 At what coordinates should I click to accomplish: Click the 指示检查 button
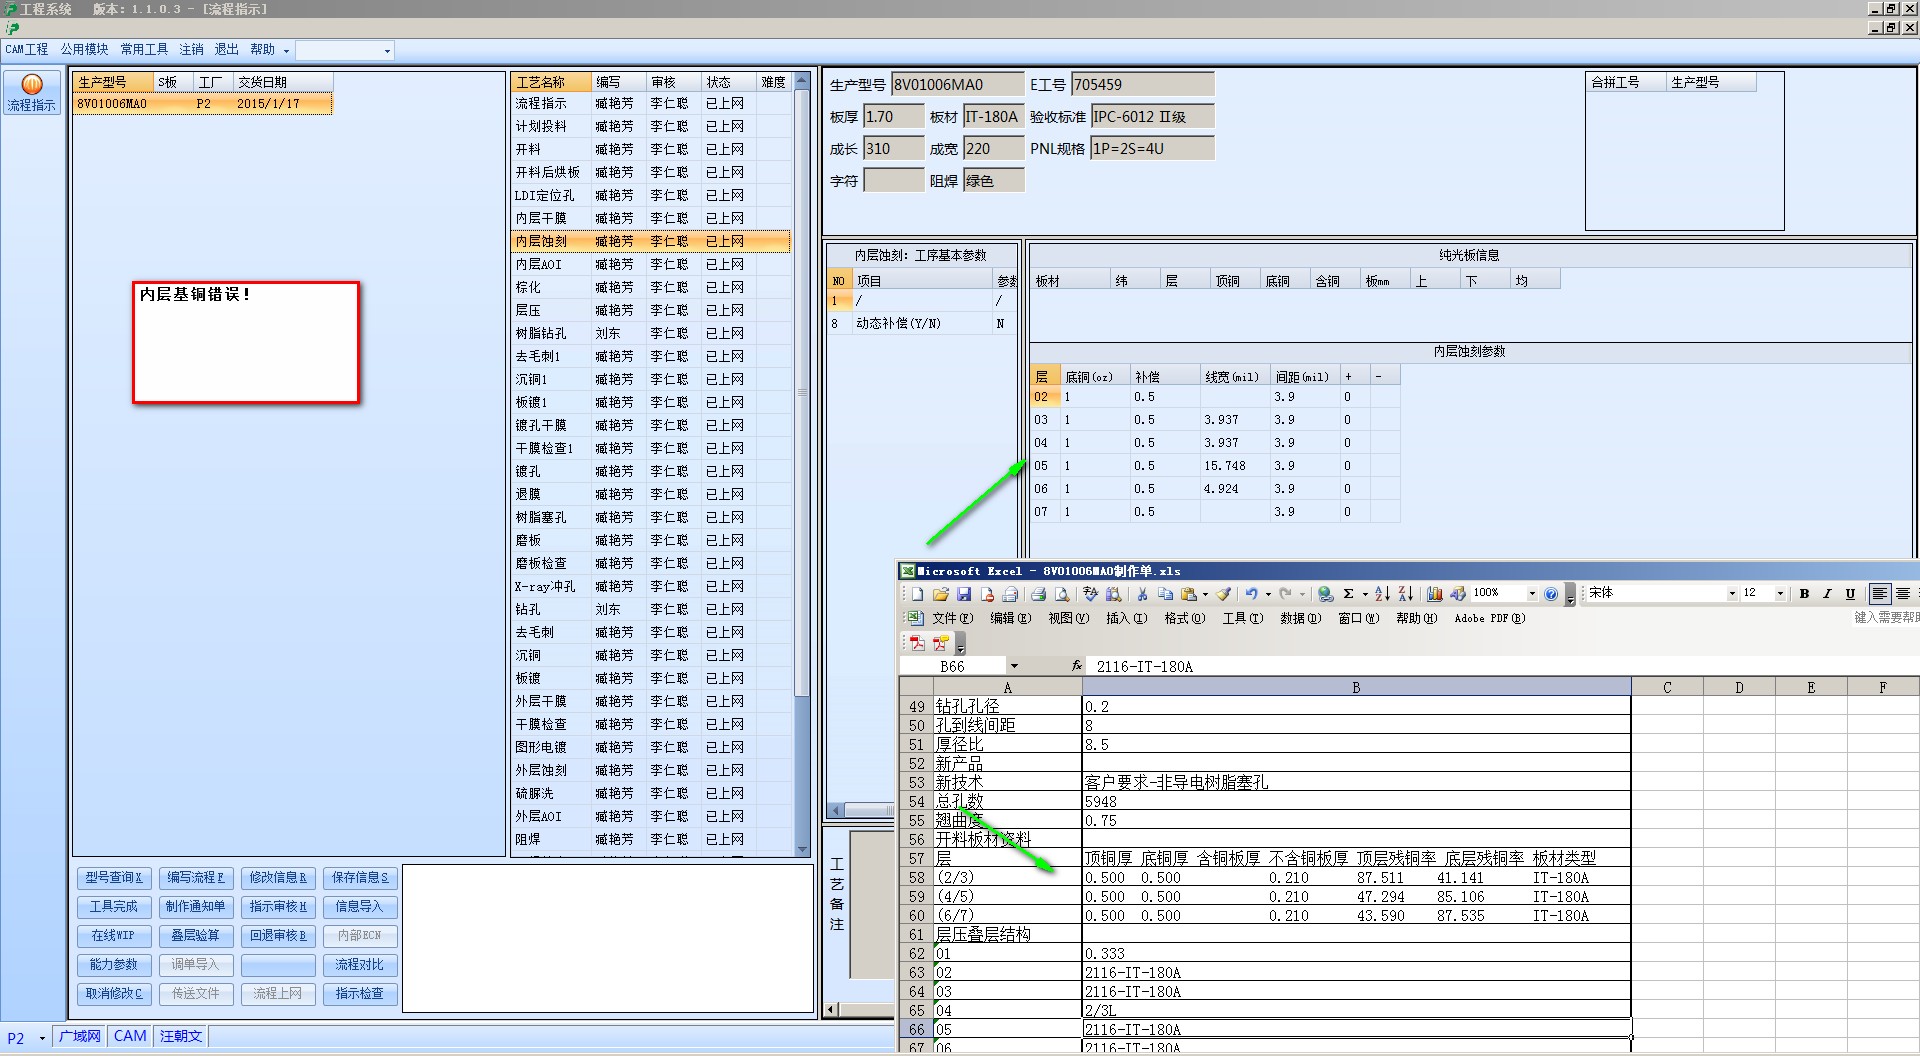coord(360,994)
